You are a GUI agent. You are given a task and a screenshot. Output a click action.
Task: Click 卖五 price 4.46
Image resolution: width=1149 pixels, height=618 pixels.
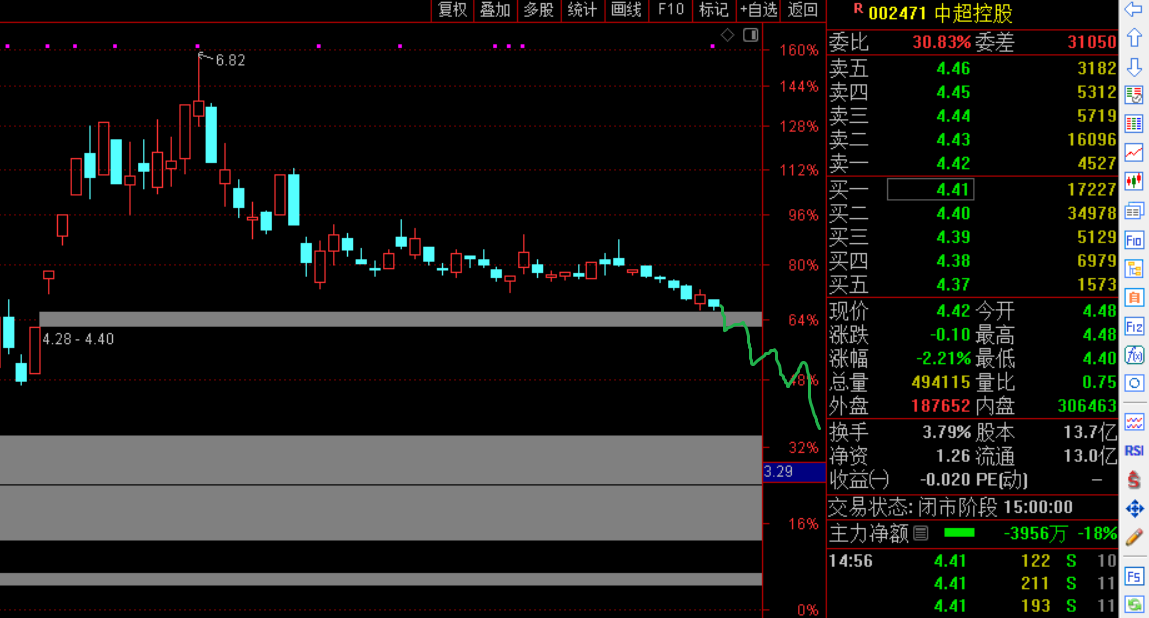[953, 69]
